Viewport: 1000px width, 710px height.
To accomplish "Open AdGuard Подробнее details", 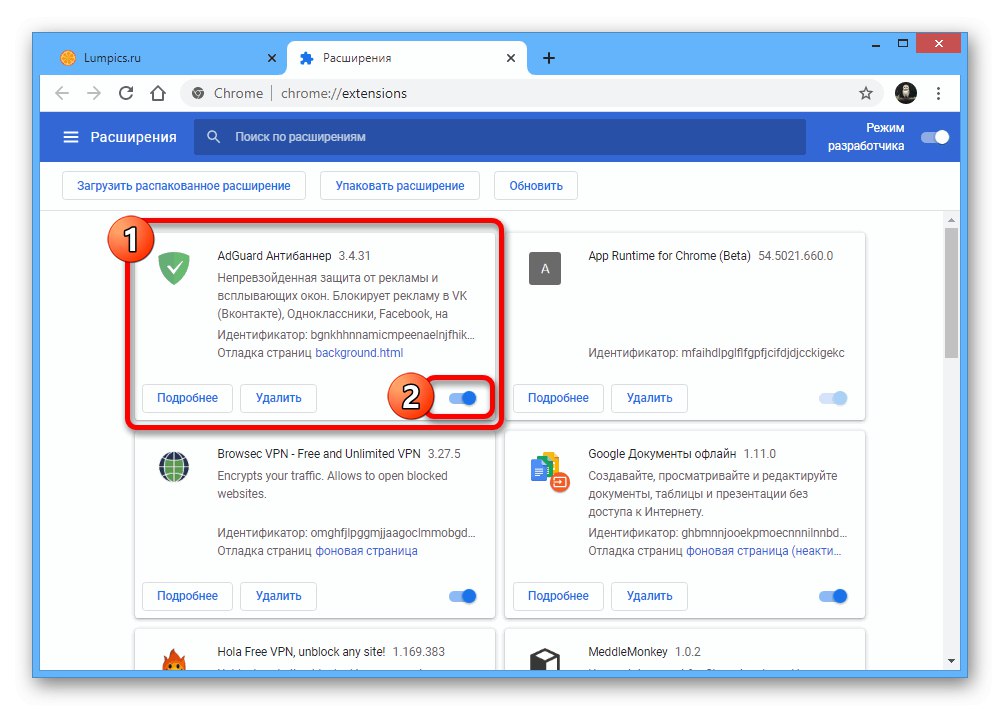I will pyautogui.click(x=188, y=398).
